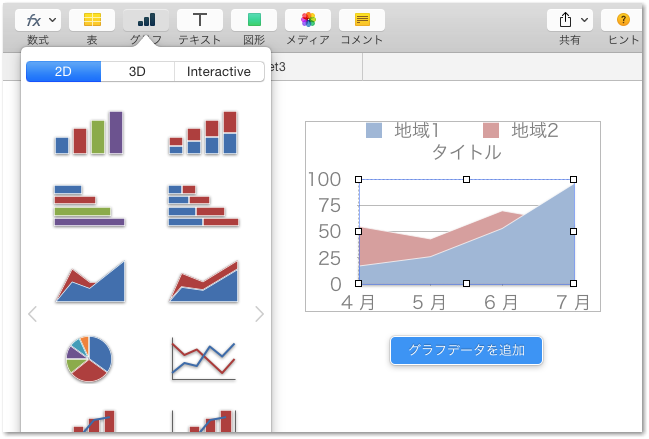Select the line chart thumbnail
Viewport: 649px width, 439px height.
203,359
